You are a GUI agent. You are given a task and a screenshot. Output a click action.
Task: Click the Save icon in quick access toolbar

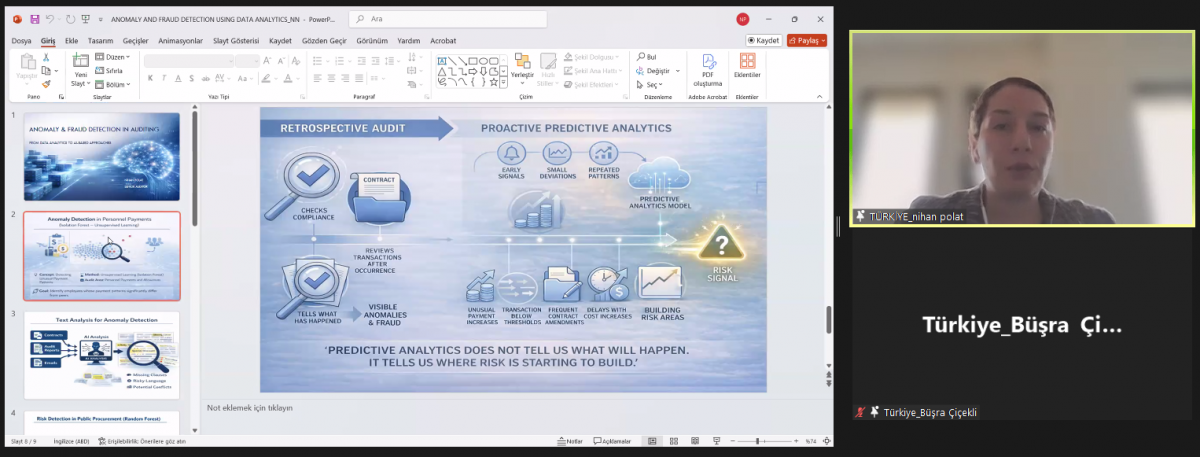(34, 19)
